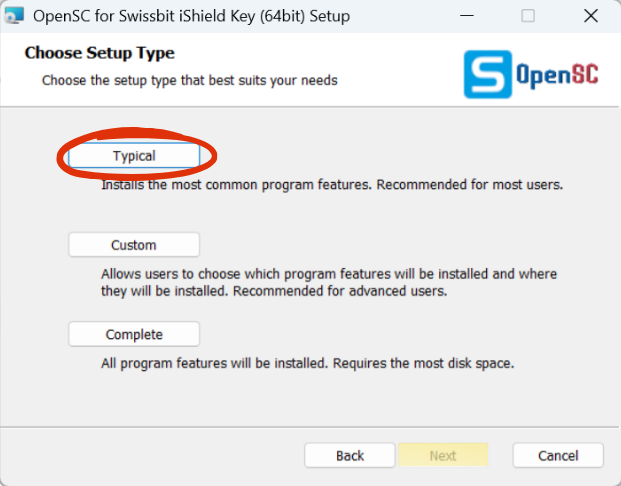Click the Typical option description text
The image size is (621, 486).
click(x=332, y=185)
